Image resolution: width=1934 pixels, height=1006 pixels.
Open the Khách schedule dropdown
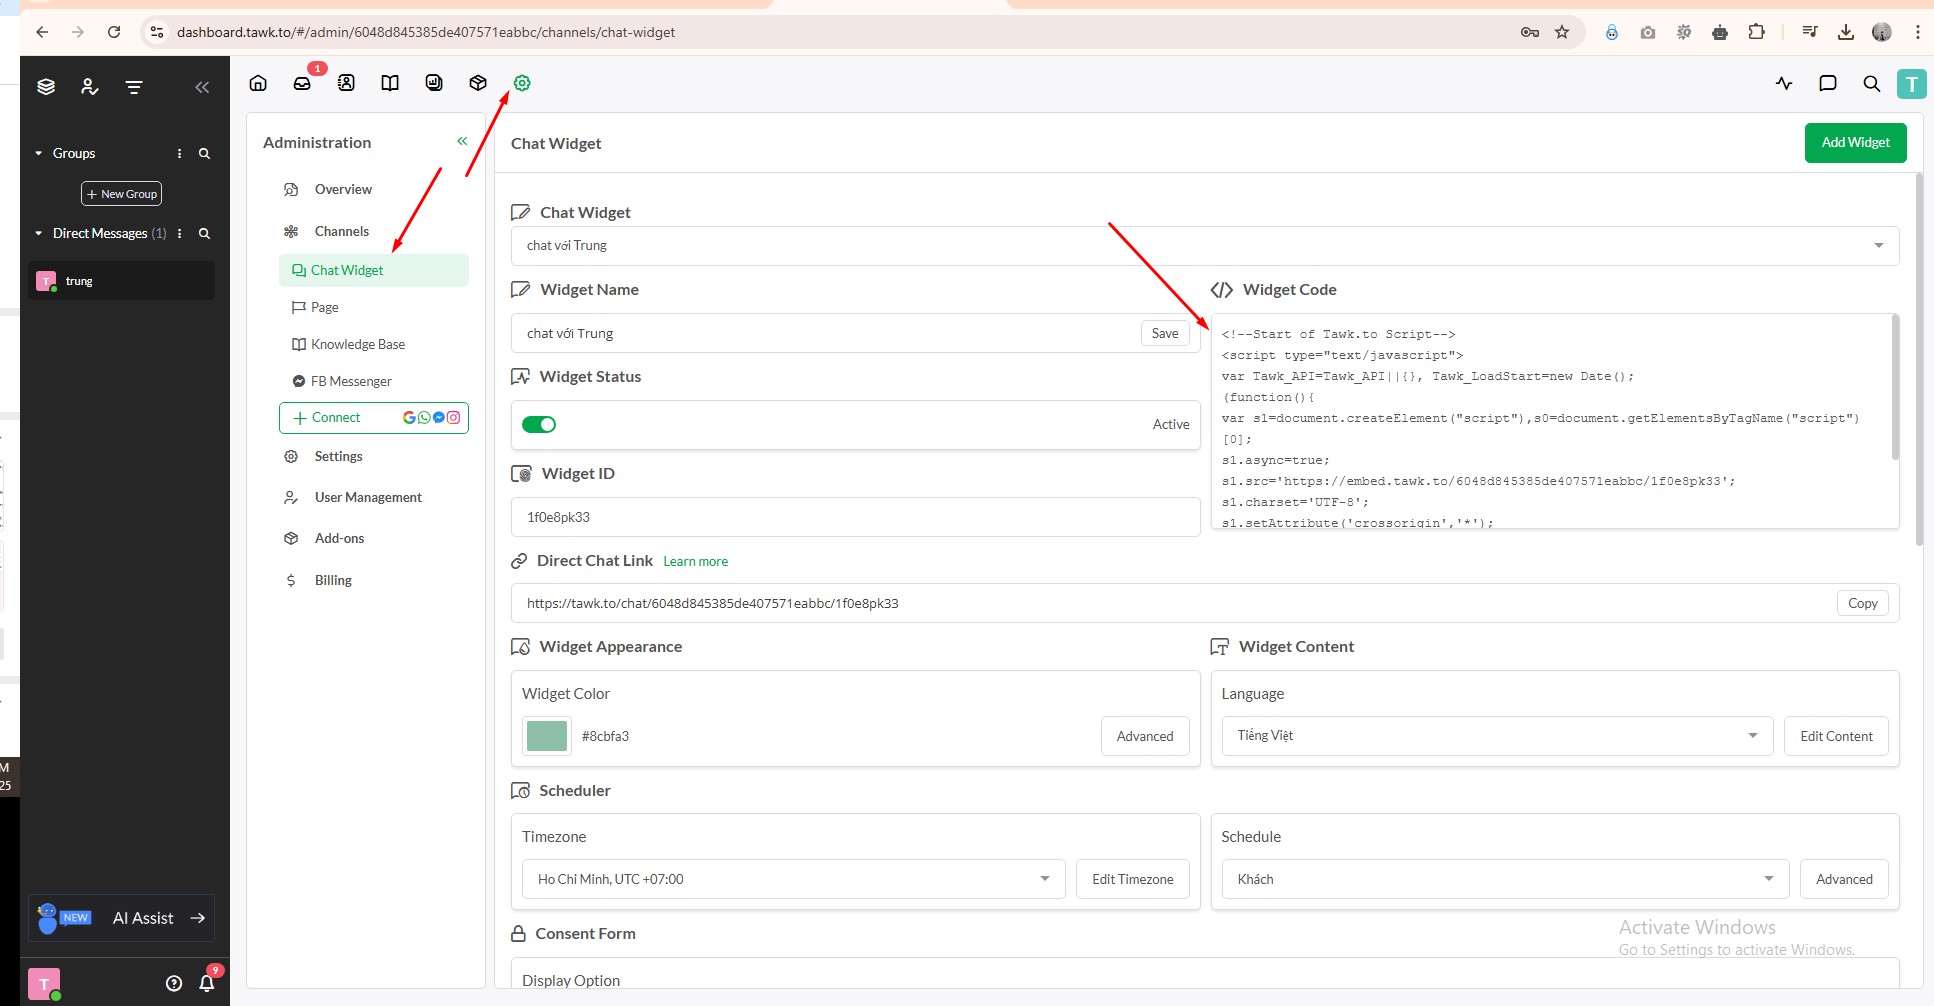click(1505, 879)
